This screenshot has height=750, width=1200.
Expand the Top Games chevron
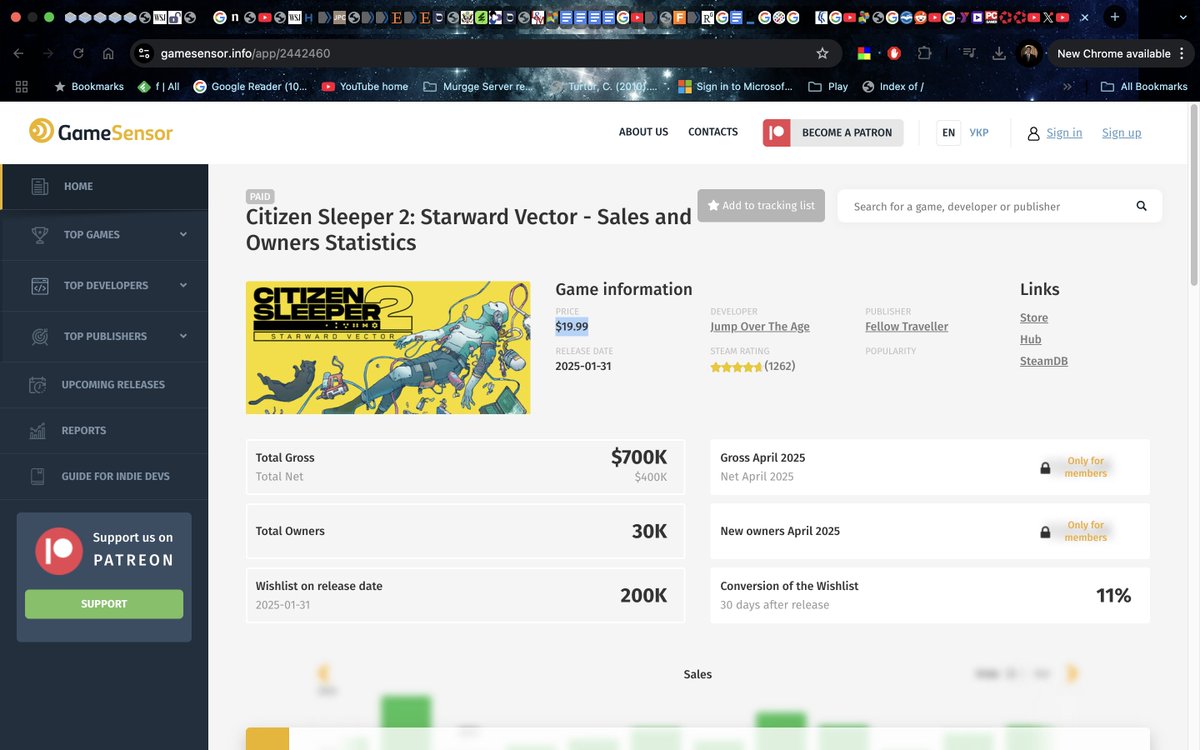click(183, 235)
